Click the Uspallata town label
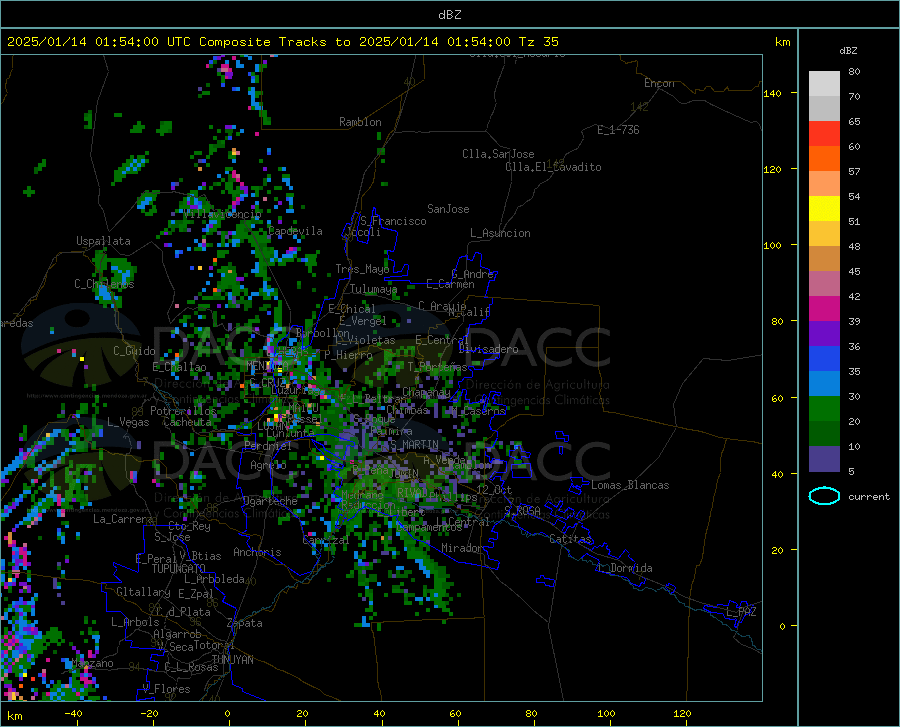Image resolution: width=900 pixels, height=727 pixels. coord(103,241)
